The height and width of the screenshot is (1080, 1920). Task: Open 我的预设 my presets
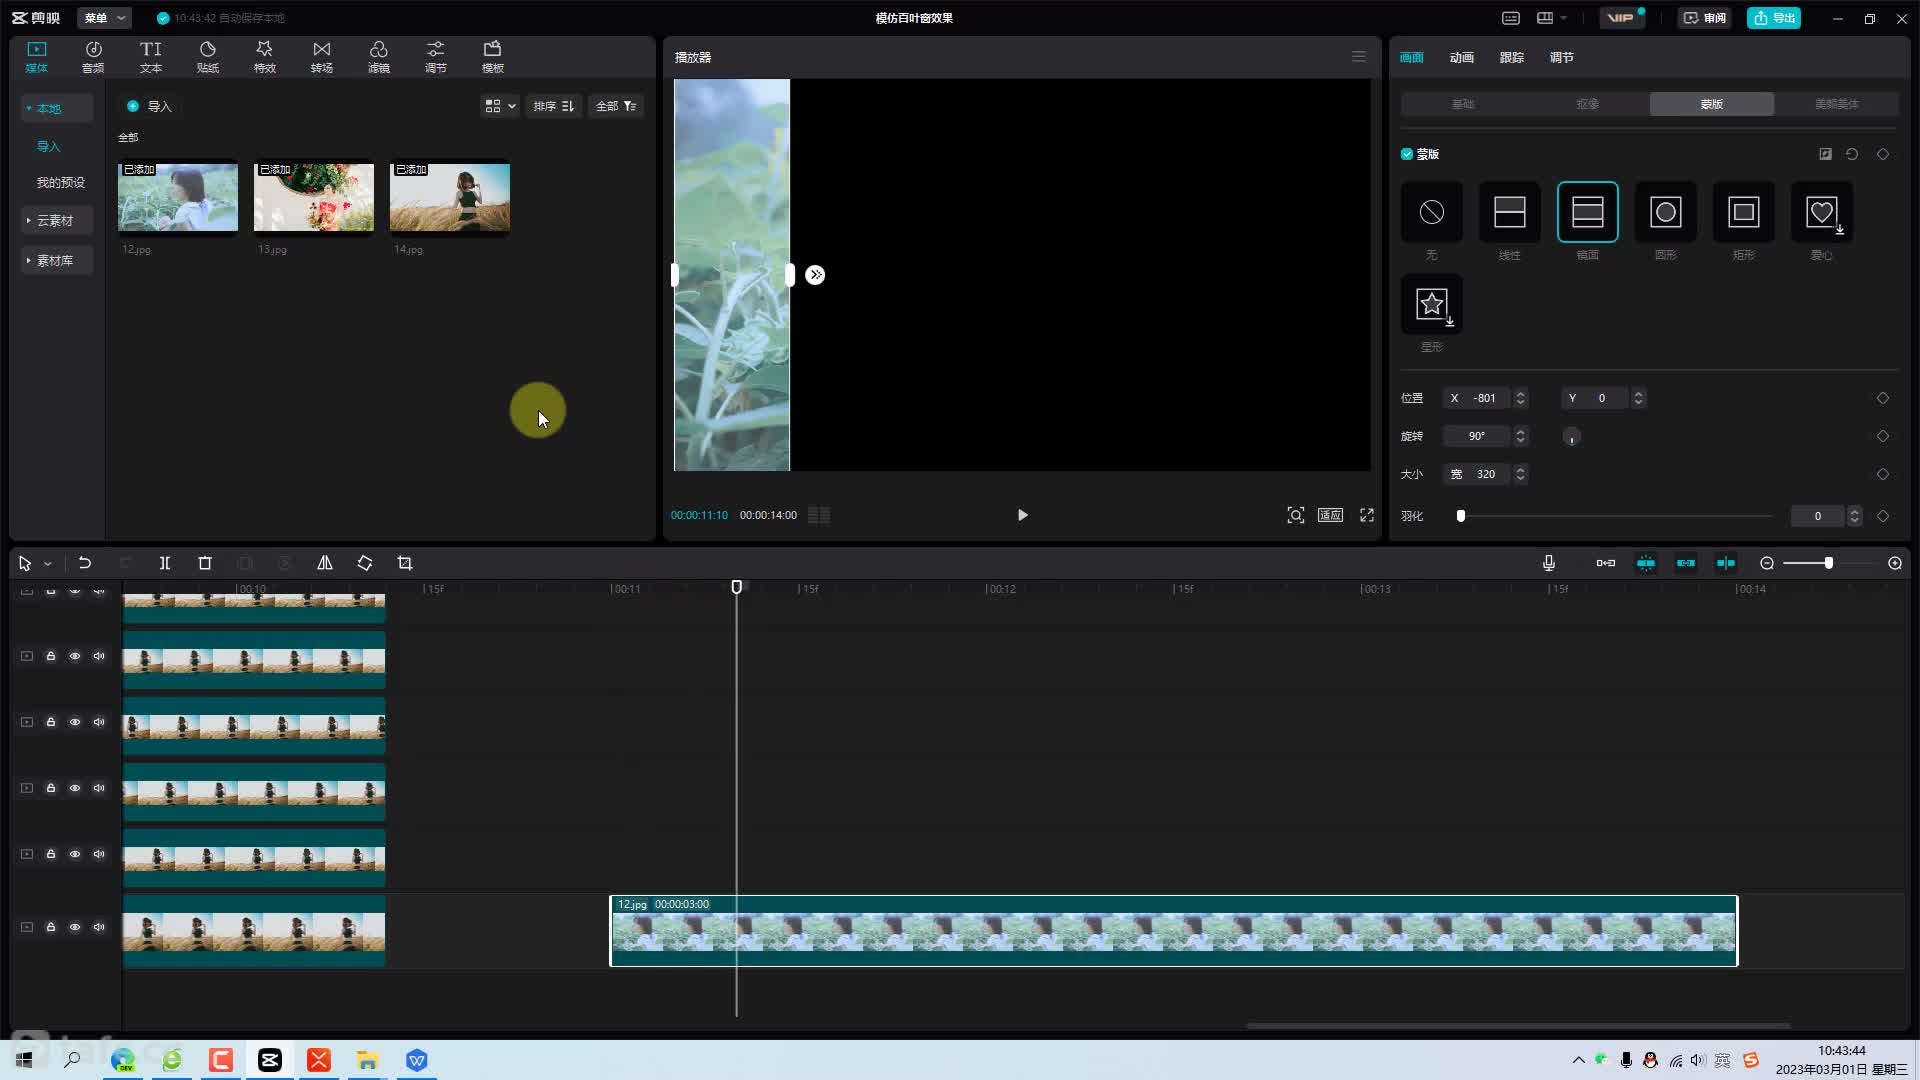click(61, 182)
